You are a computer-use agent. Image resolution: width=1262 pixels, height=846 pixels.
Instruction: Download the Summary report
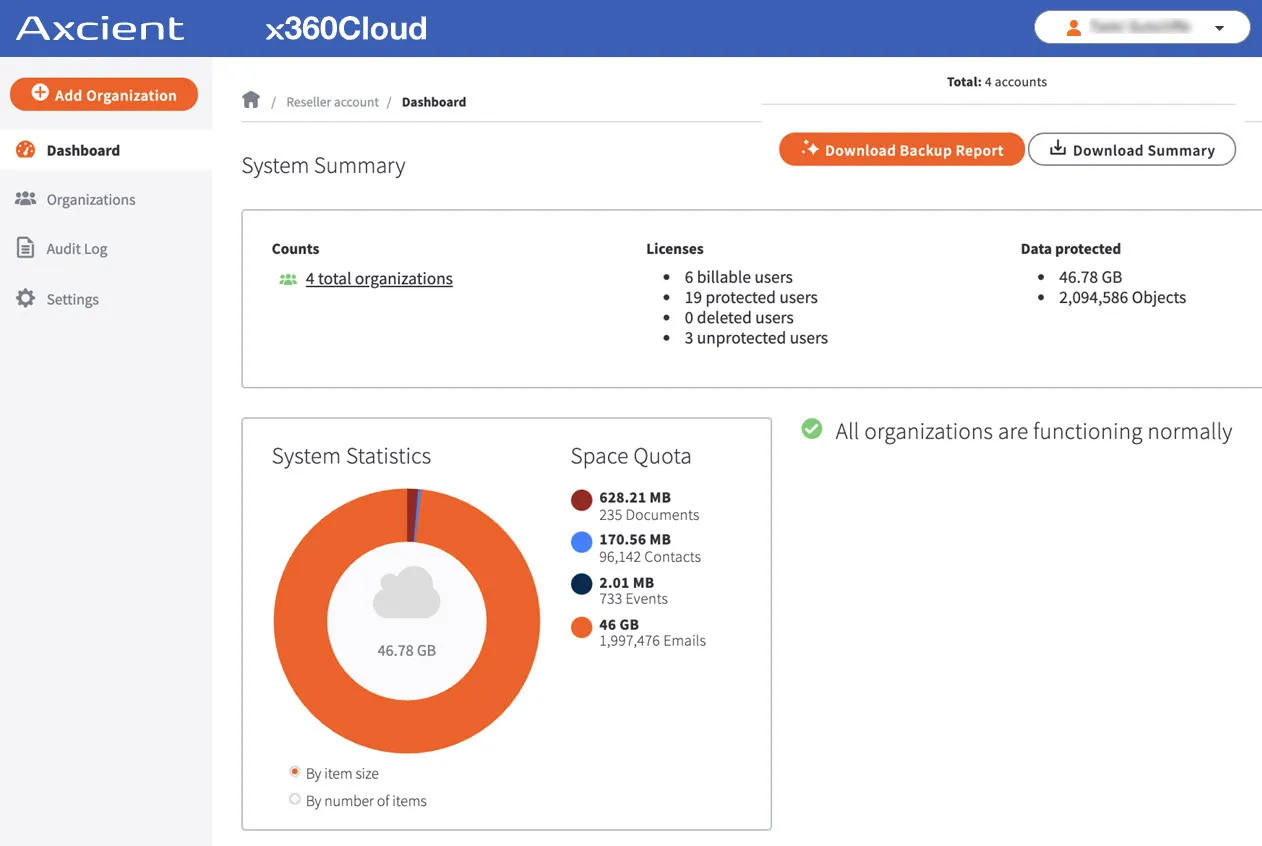click(x=1132, y=150)
